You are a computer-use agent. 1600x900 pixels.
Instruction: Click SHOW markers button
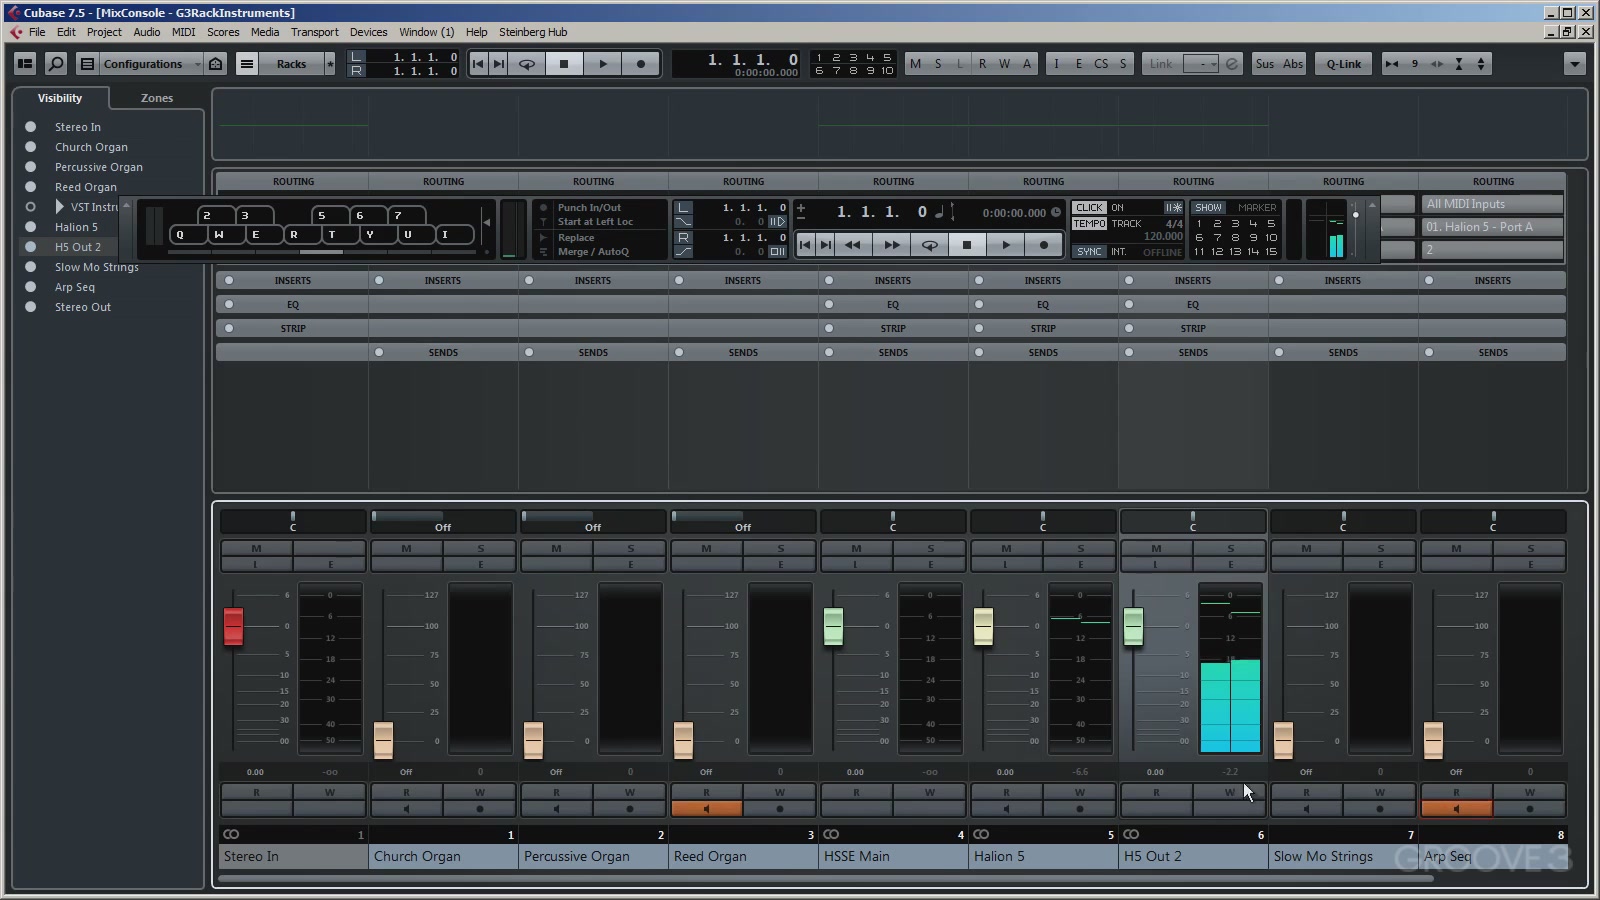[1208, 208]
